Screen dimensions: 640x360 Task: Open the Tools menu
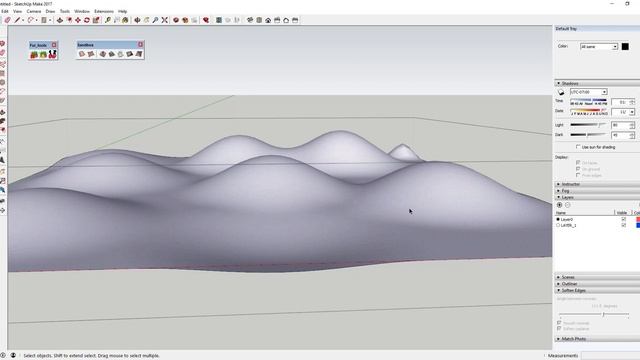tap(65, 11)
